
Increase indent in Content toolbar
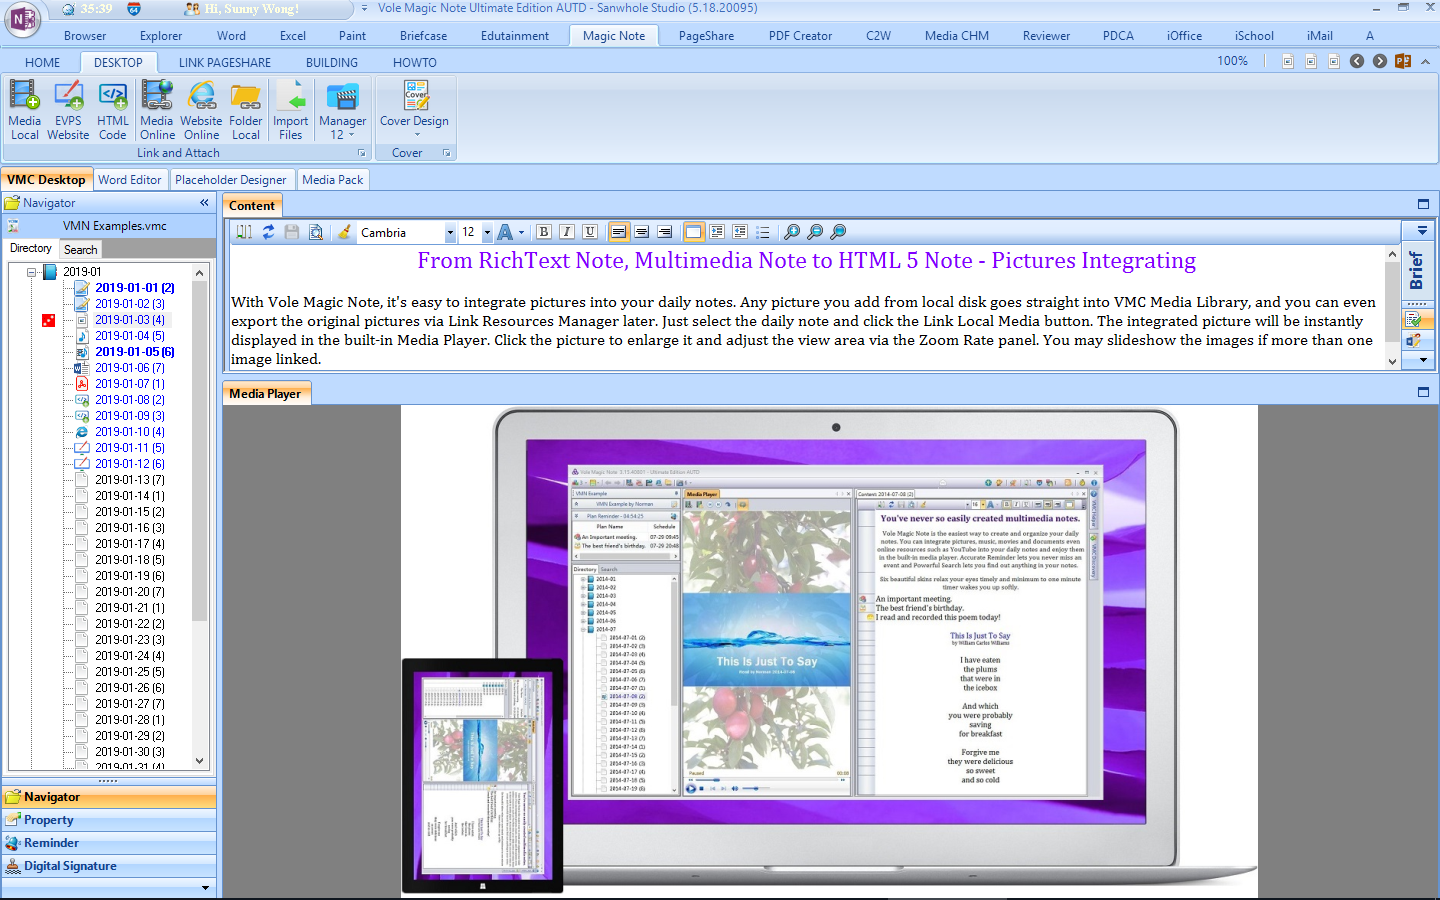(x=717, y=232)
